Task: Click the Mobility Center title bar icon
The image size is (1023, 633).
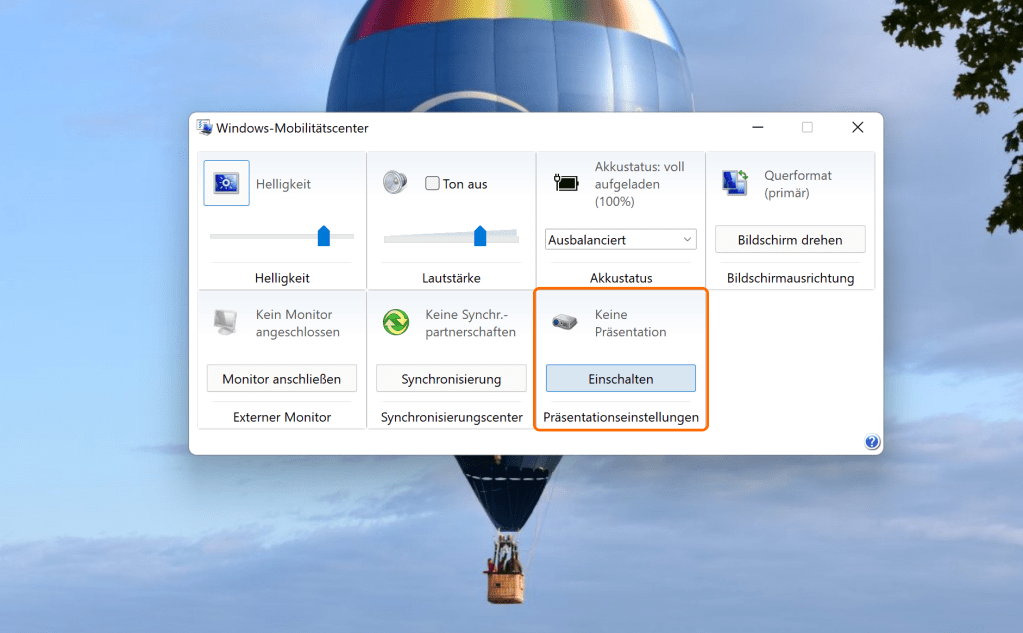Action: 205,128
